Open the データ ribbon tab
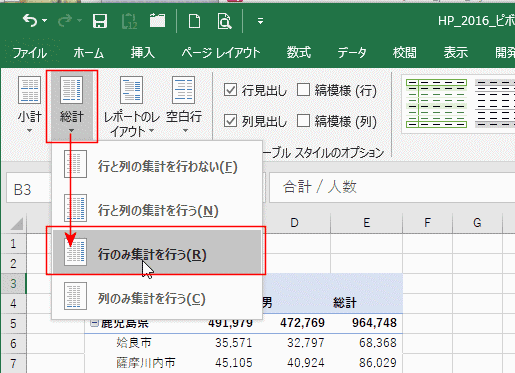The height and width of the screenshot is (373, 515). (x=352, y=53)
